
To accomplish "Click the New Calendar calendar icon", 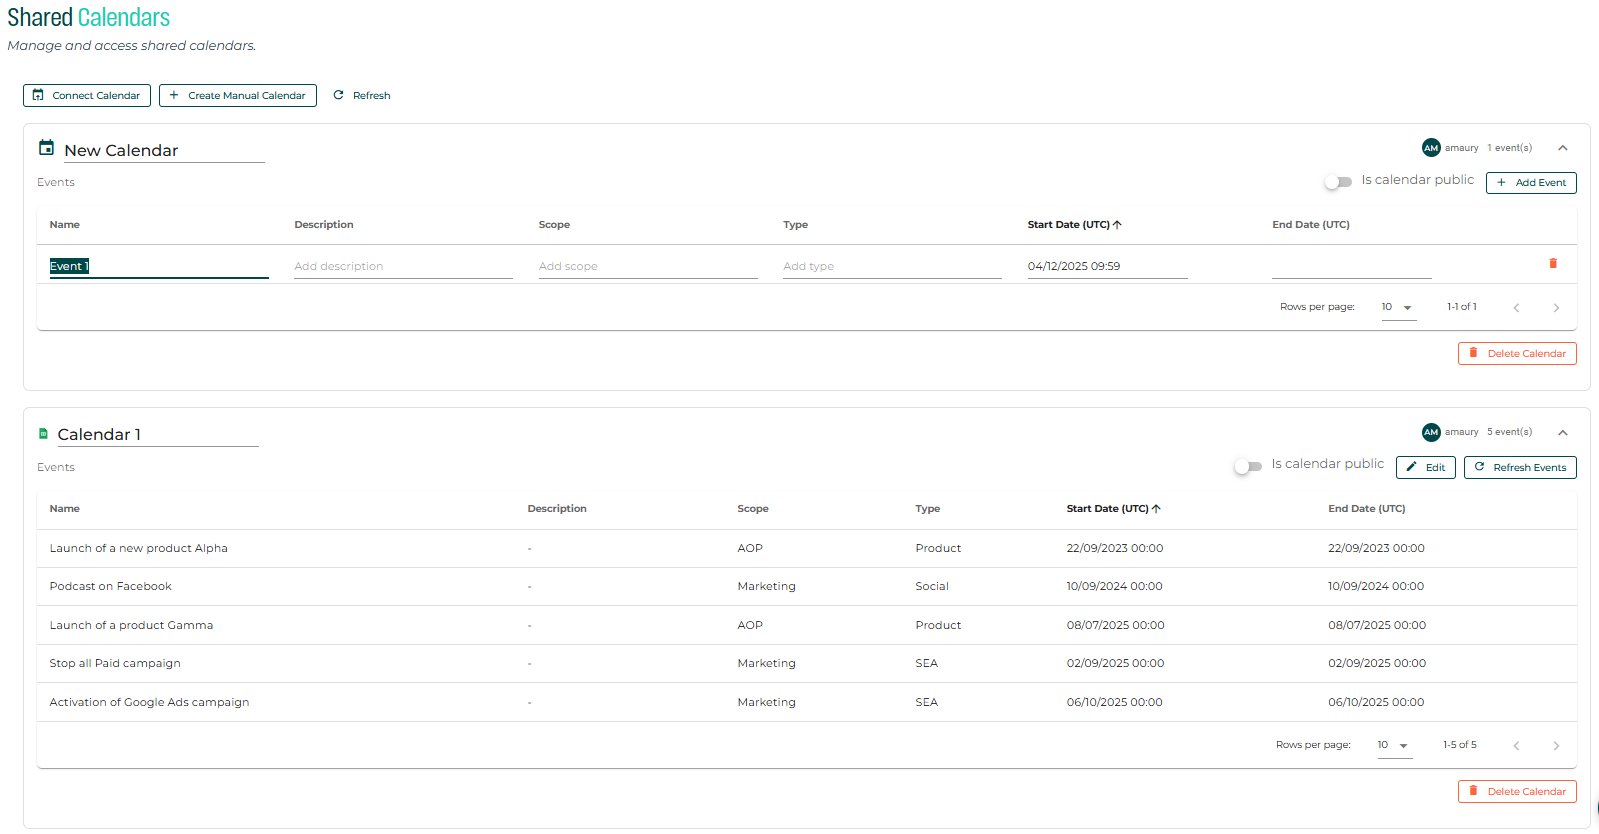I will (x=46, y=148).
